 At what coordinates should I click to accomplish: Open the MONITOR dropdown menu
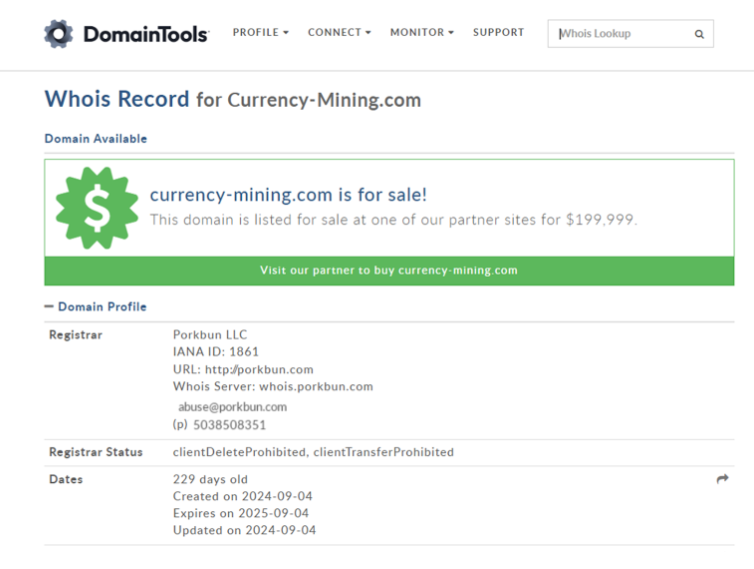point(422,32)
